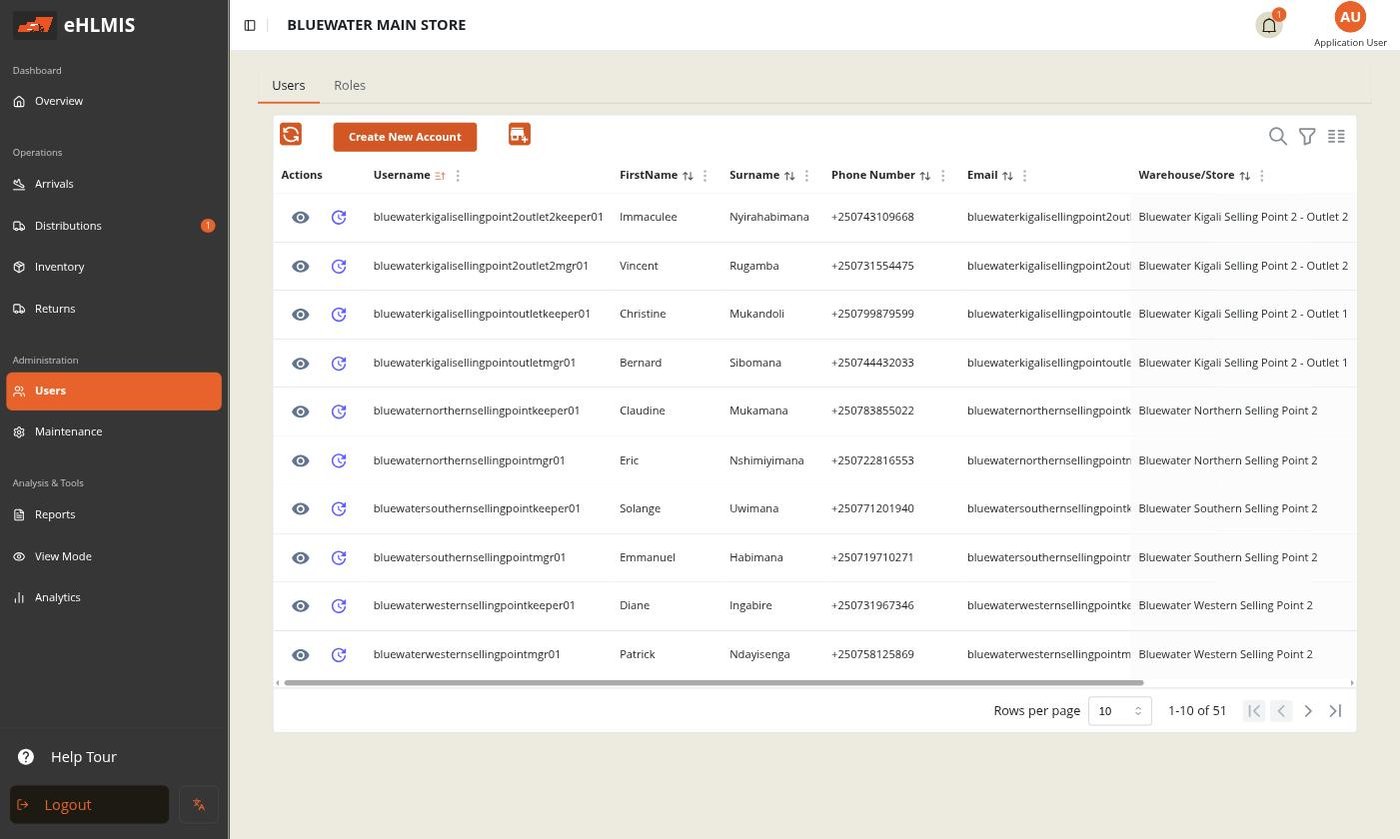Click reset icon for bluewaternorthernsellingpointkeeper01

pos(339,411)
